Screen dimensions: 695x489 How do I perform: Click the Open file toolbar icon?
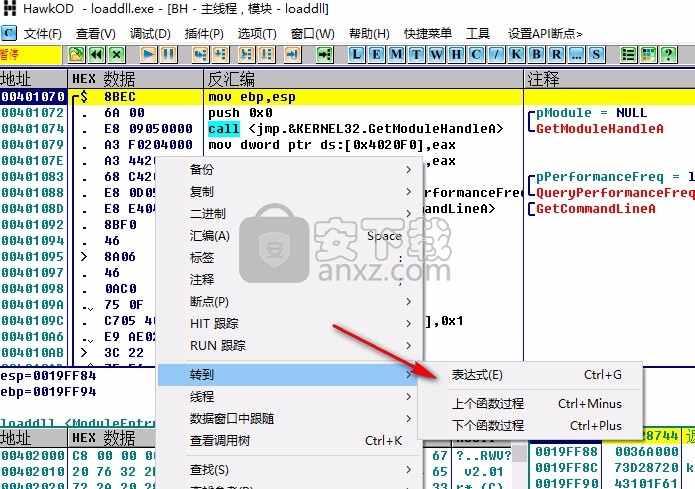click(x=76, y=55)
